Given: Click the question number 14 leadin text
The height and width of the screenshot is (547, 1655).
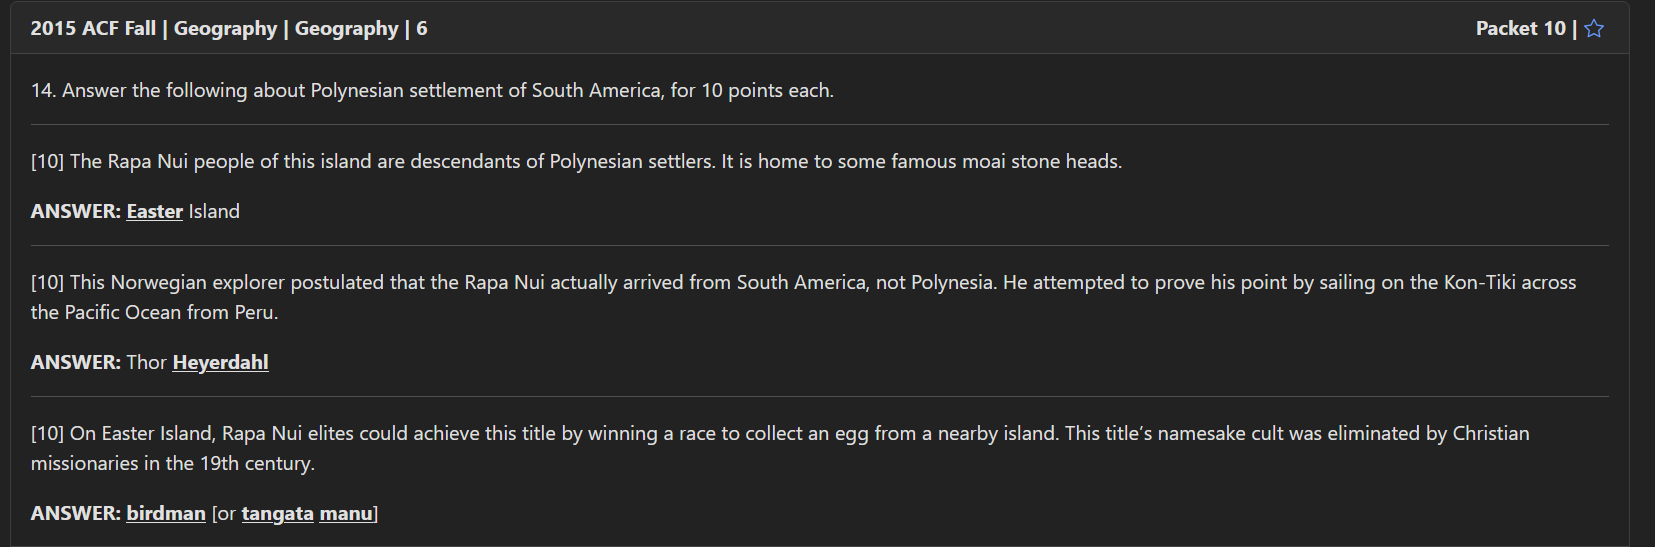Looking at the screenshot, I should point(432,91).
